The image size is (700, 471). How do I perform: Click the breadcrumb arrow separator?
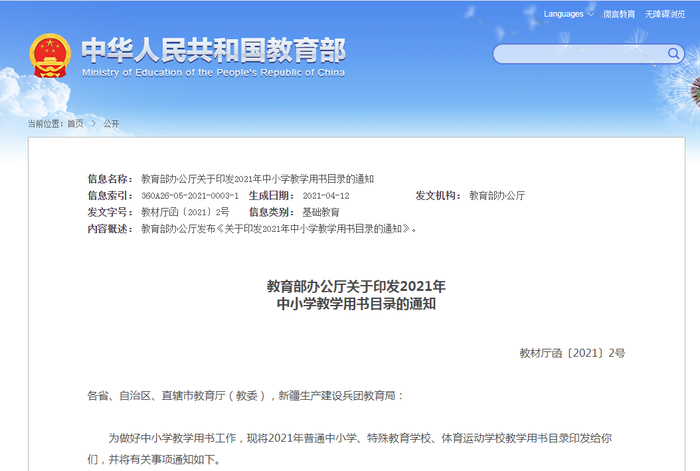94,124
